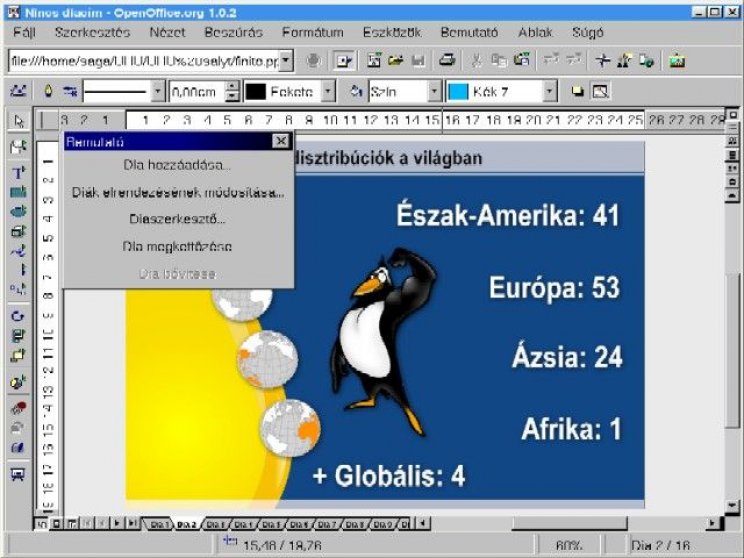Open the Súgó menu

click(587, 32)
